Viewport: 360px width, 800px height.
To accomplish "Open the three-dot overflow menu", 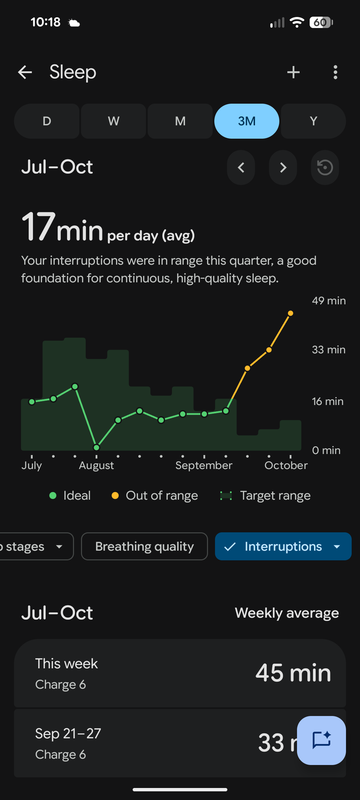I will (x=335, y=72).
